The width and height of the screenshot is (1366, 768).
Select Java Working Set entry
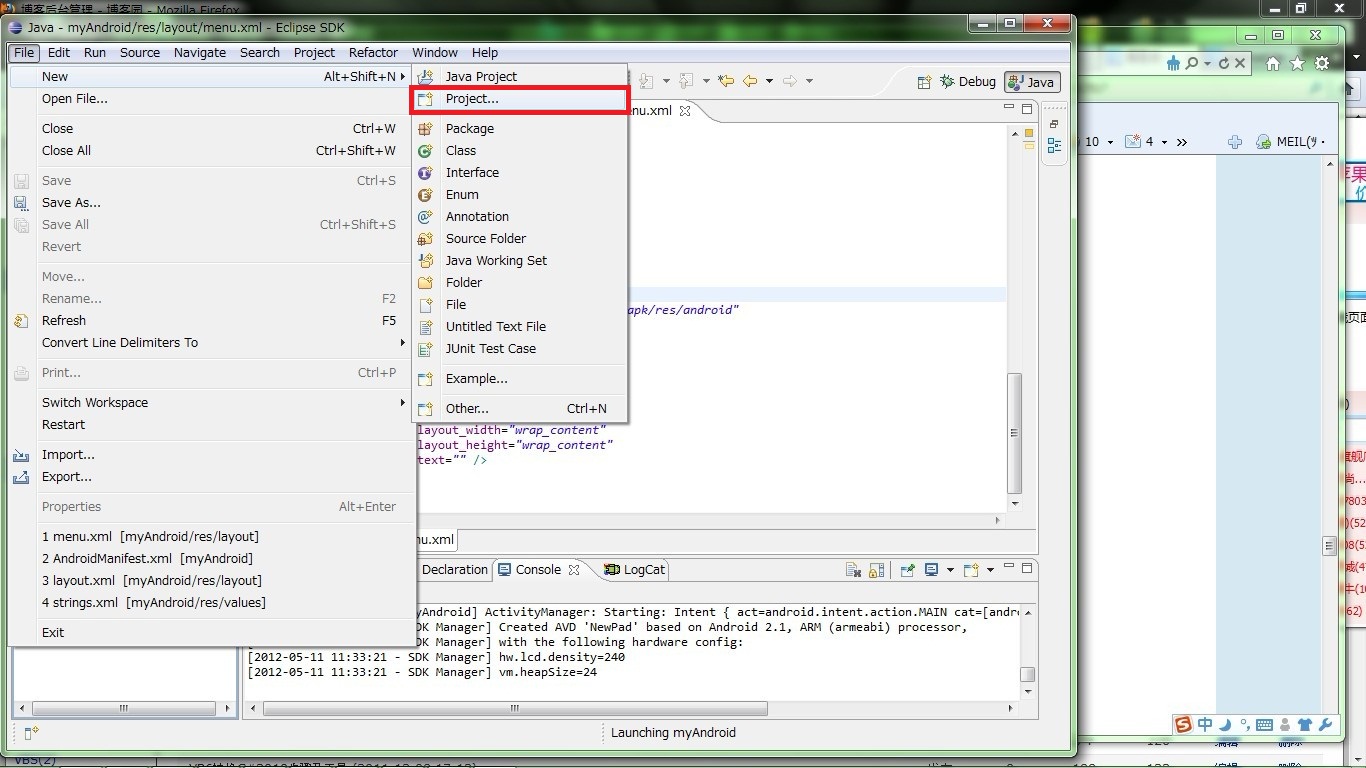[519, 260]
